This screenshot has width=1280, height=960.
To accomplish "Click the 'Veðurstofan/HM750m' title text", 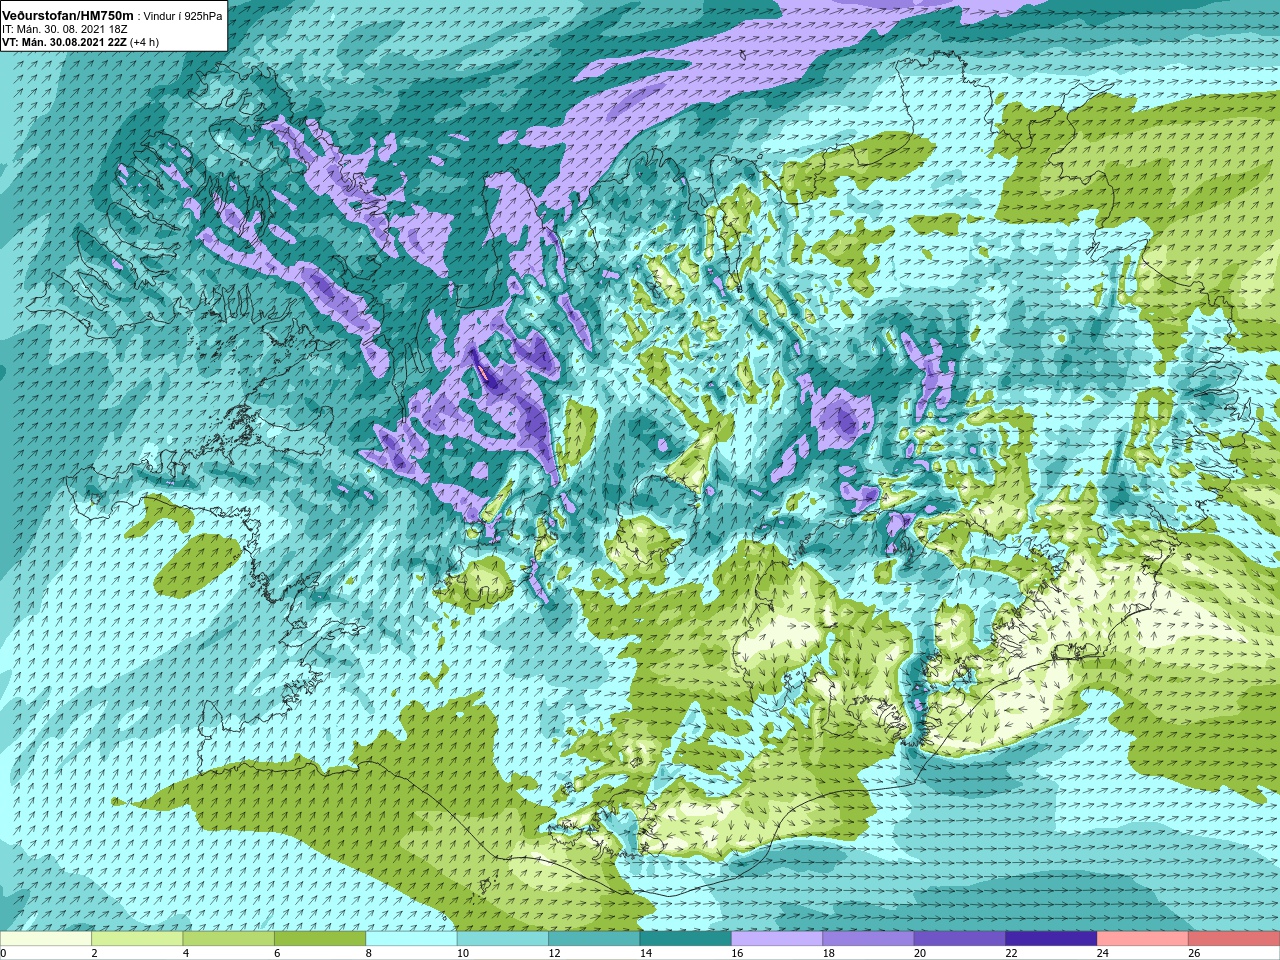I will point(68,16).
